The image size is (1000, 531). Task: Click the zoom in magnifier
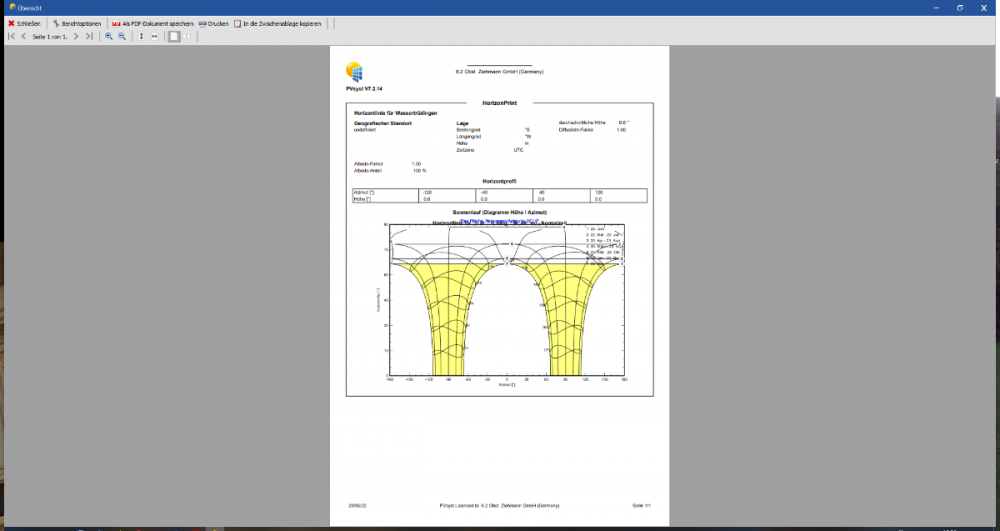[x=109, y=36]
